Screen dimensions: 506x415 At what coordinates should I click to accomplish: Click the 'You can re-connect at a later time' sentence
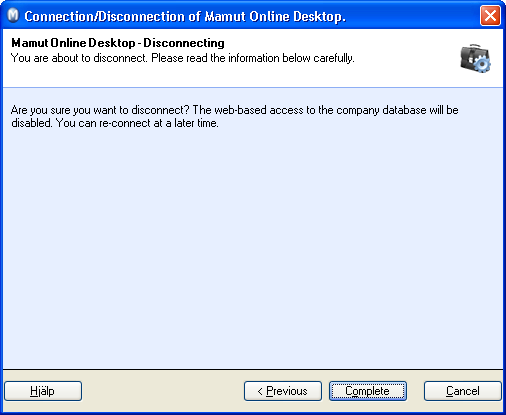point(137,123)
